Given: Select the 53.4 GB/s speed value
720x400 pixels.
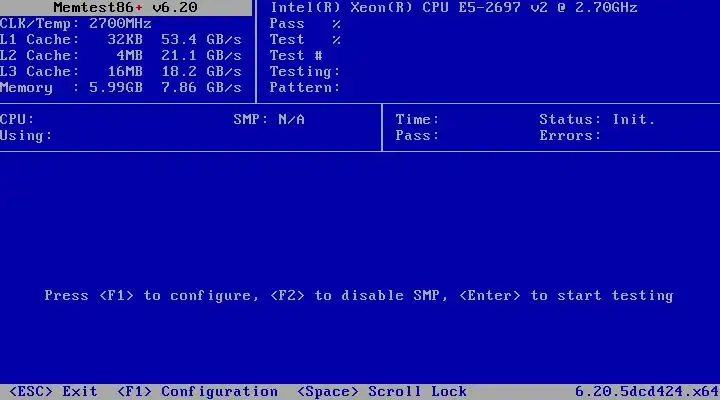Looking at the screenshot, I should pos(201,39).
